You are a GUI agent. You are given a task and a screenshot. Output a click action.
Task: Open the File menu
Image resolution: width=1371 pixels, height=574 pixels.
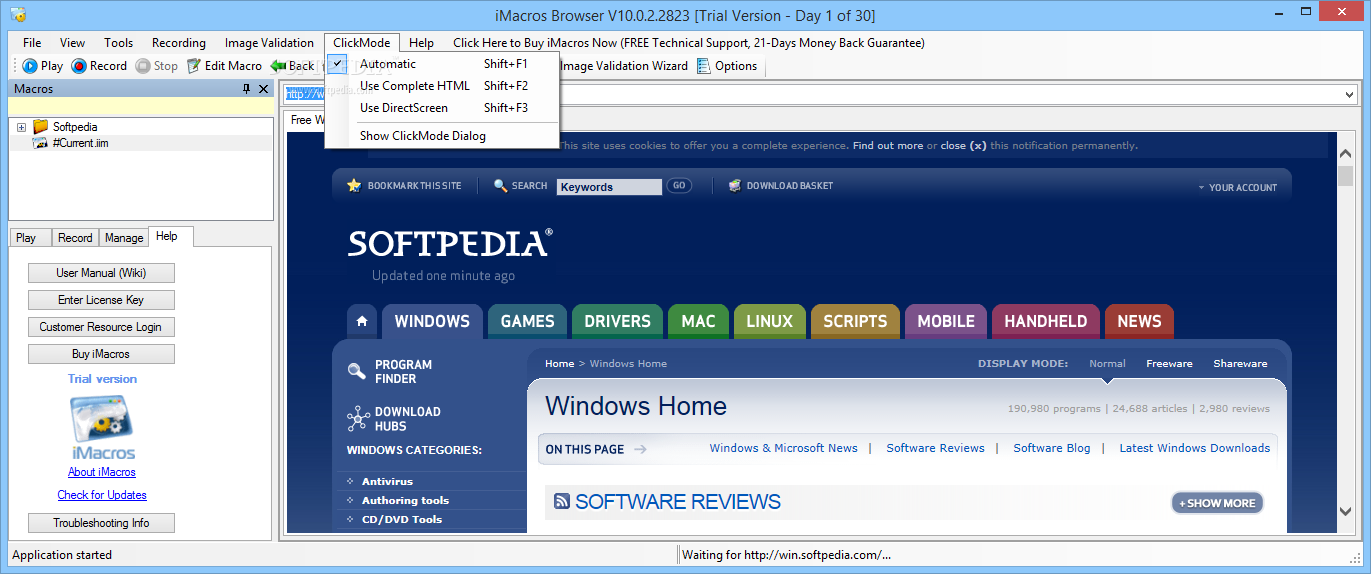point(32,43)
